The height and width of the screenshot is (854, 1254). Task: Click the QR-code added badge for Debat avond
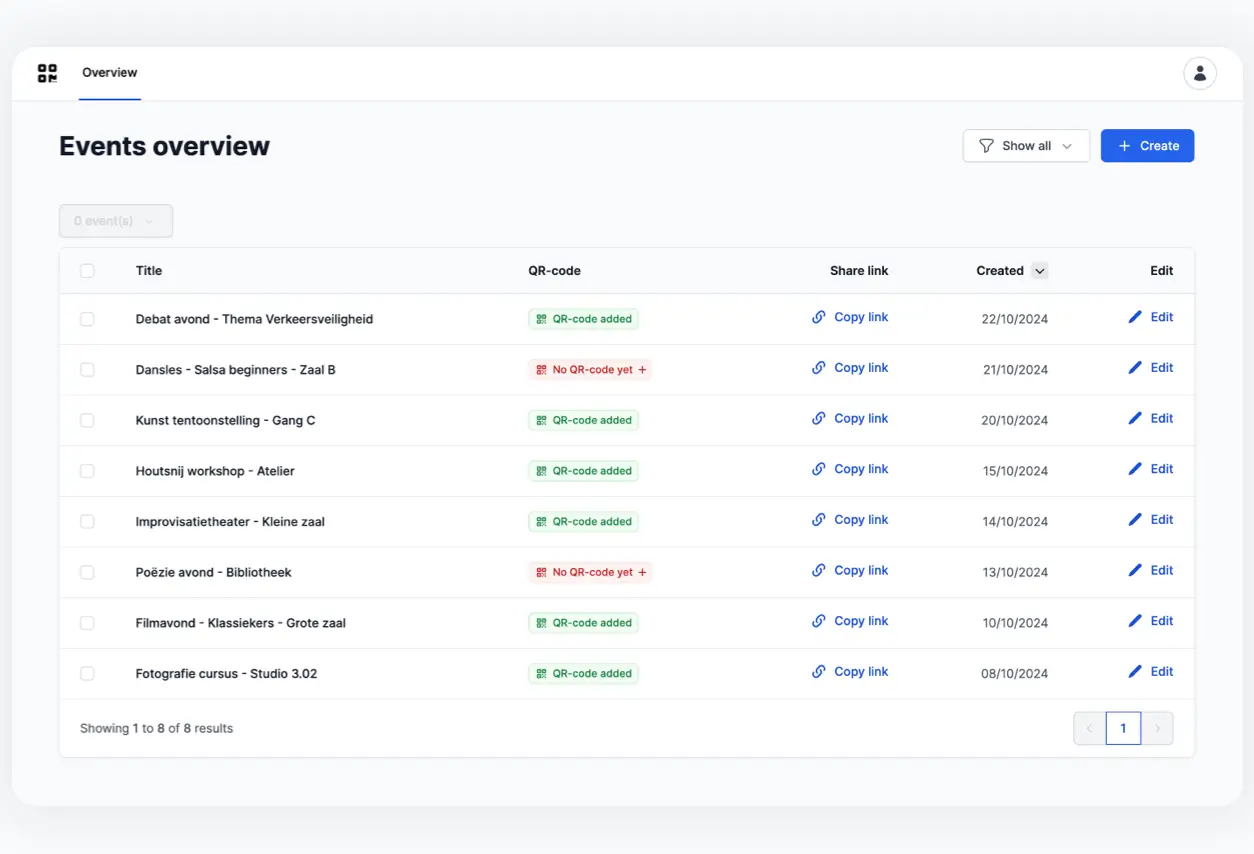pyautogui.click(x=583, y=318)
